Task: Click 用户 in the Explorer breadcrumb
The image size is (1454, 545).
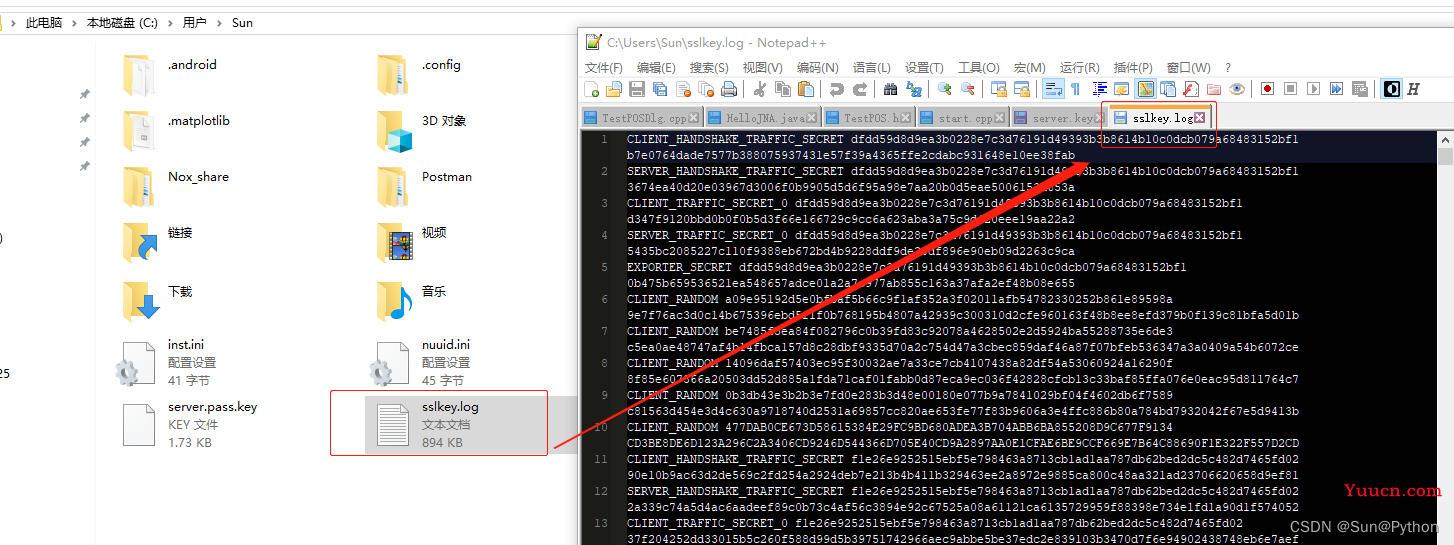Action: (195, 22)
